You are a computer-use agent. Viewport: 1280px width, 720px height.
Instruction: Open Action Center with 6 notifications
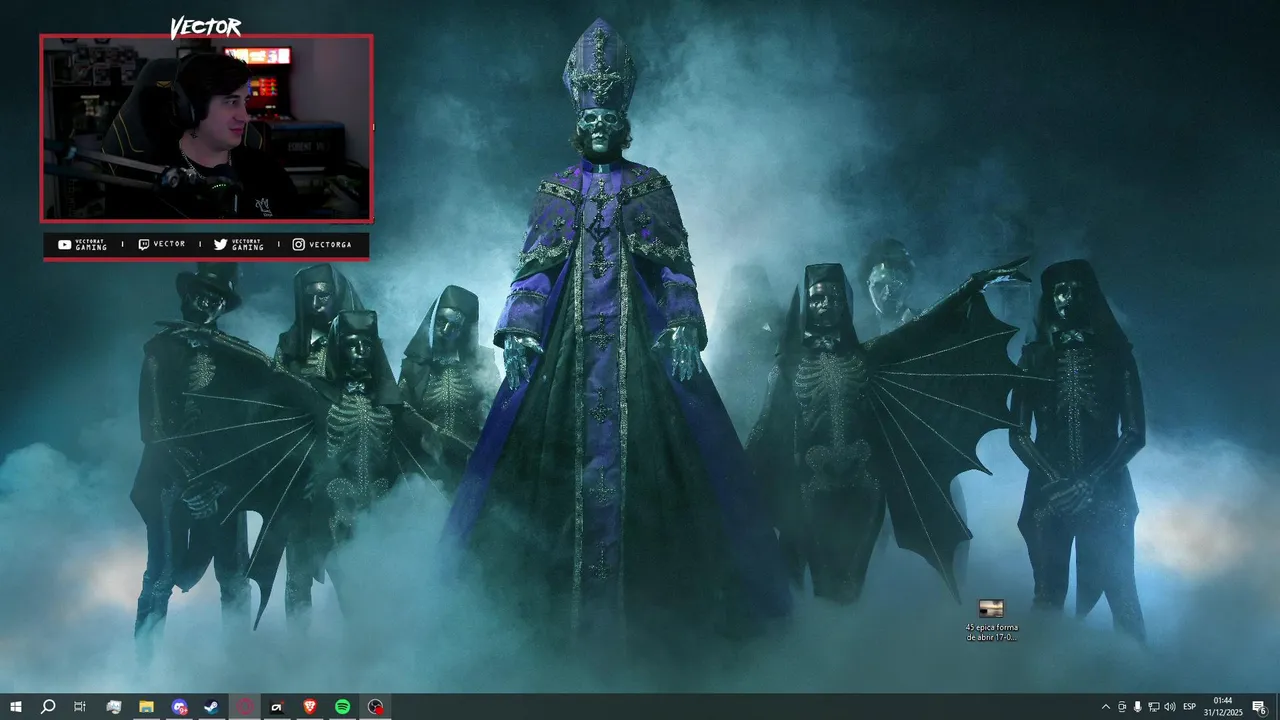(x=1260, y=707)
